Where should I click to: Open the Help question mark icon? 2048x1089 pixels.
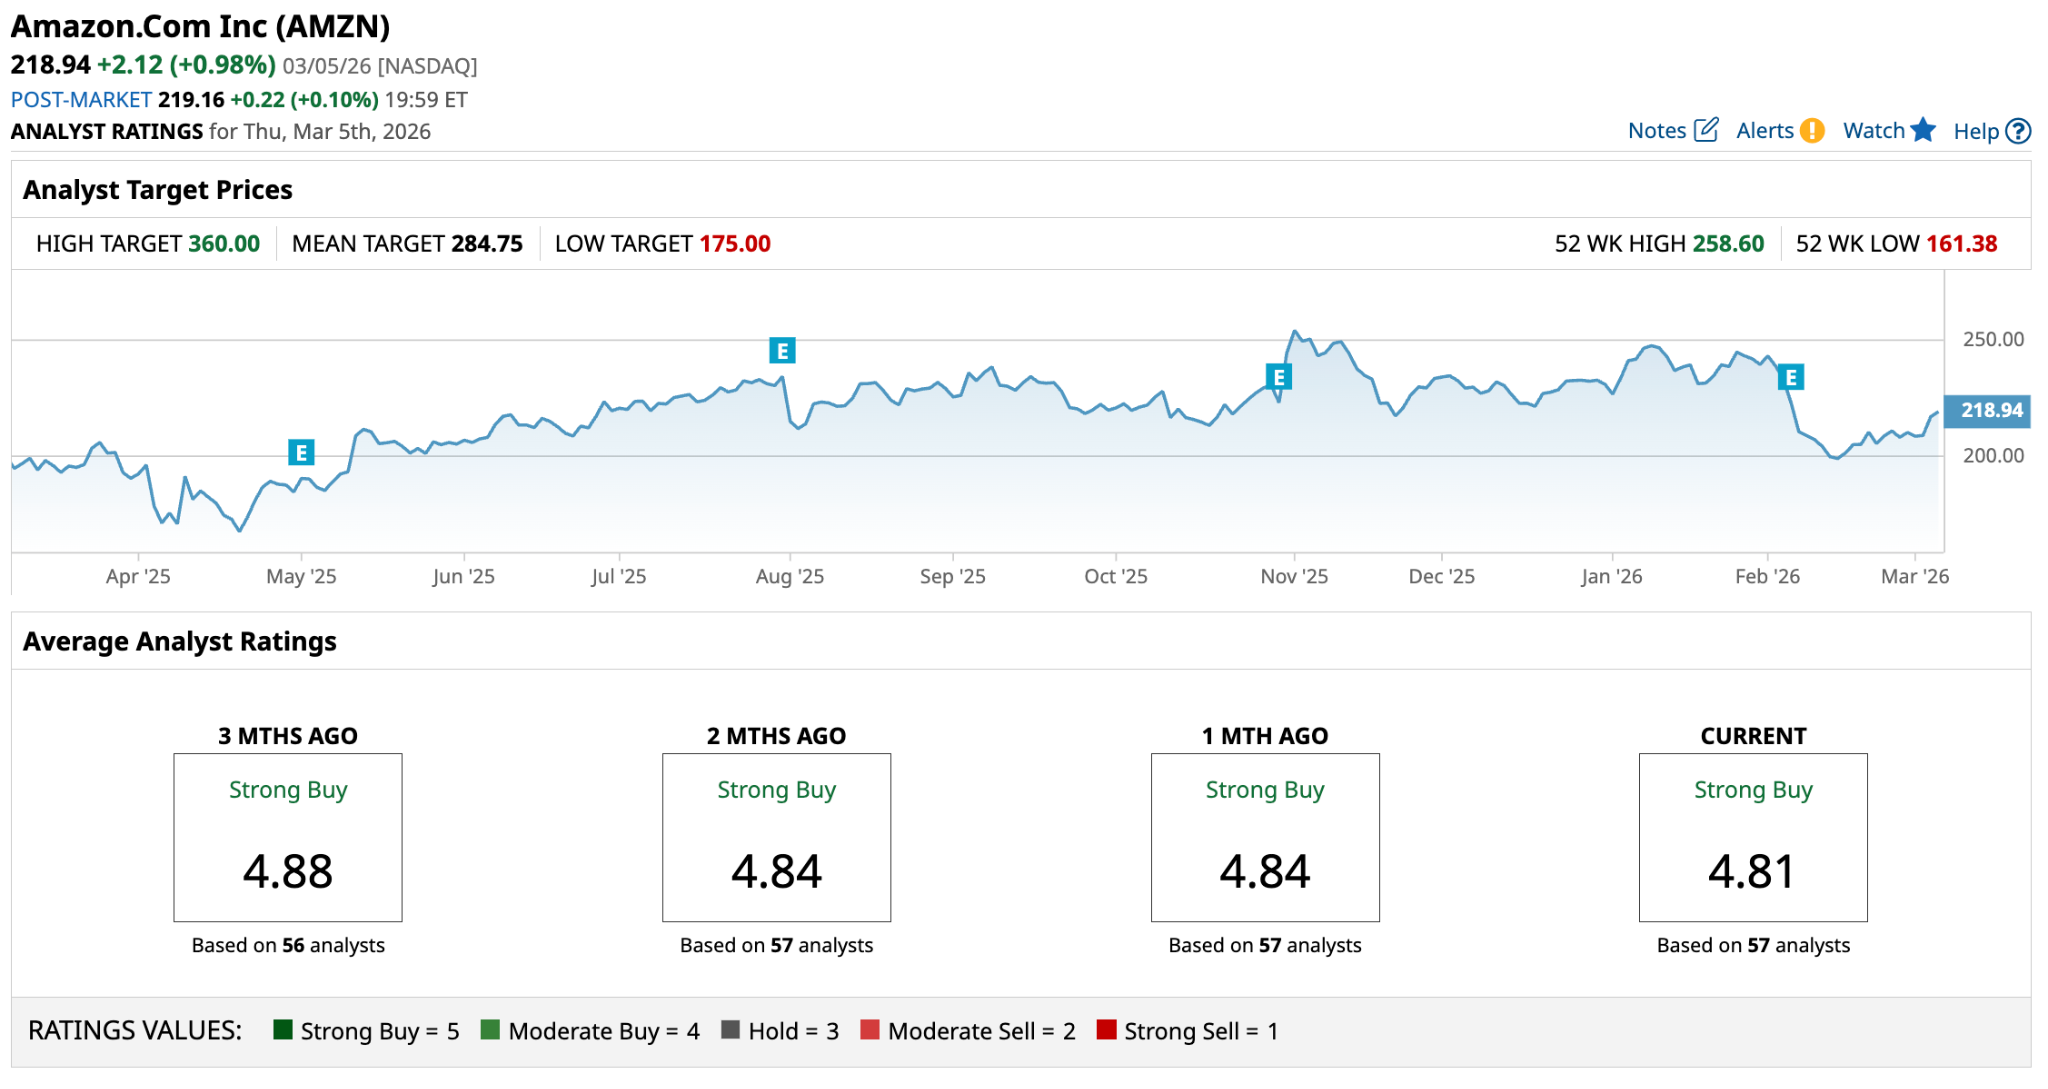tap(2019, 131)
